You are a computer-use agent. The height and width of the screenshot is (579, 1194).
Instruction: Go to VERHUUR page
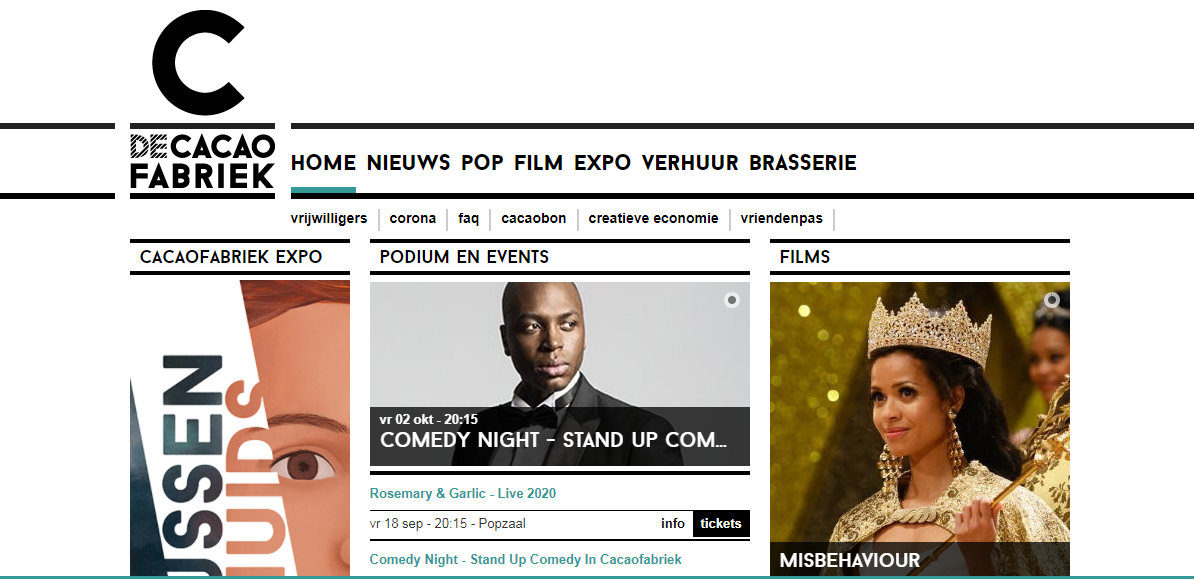pos(690,163)
